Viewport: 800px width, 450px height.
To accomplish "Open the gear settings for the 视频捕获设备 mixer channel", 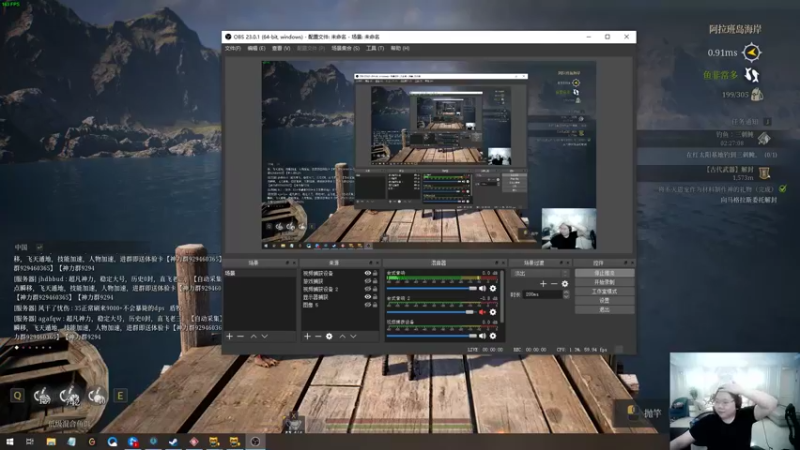I will click(x=493, y=336).
